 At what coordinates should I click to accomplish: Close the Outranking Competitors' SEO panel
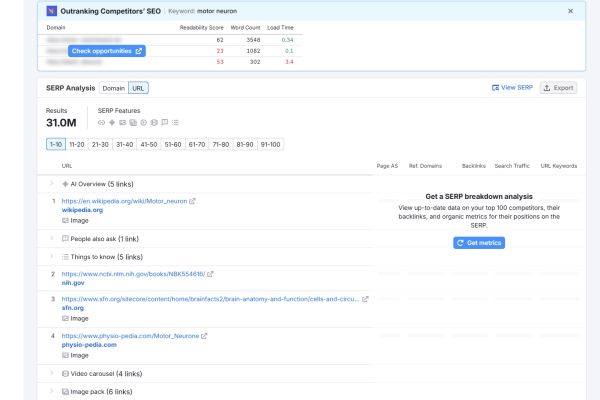pos(571,10)
